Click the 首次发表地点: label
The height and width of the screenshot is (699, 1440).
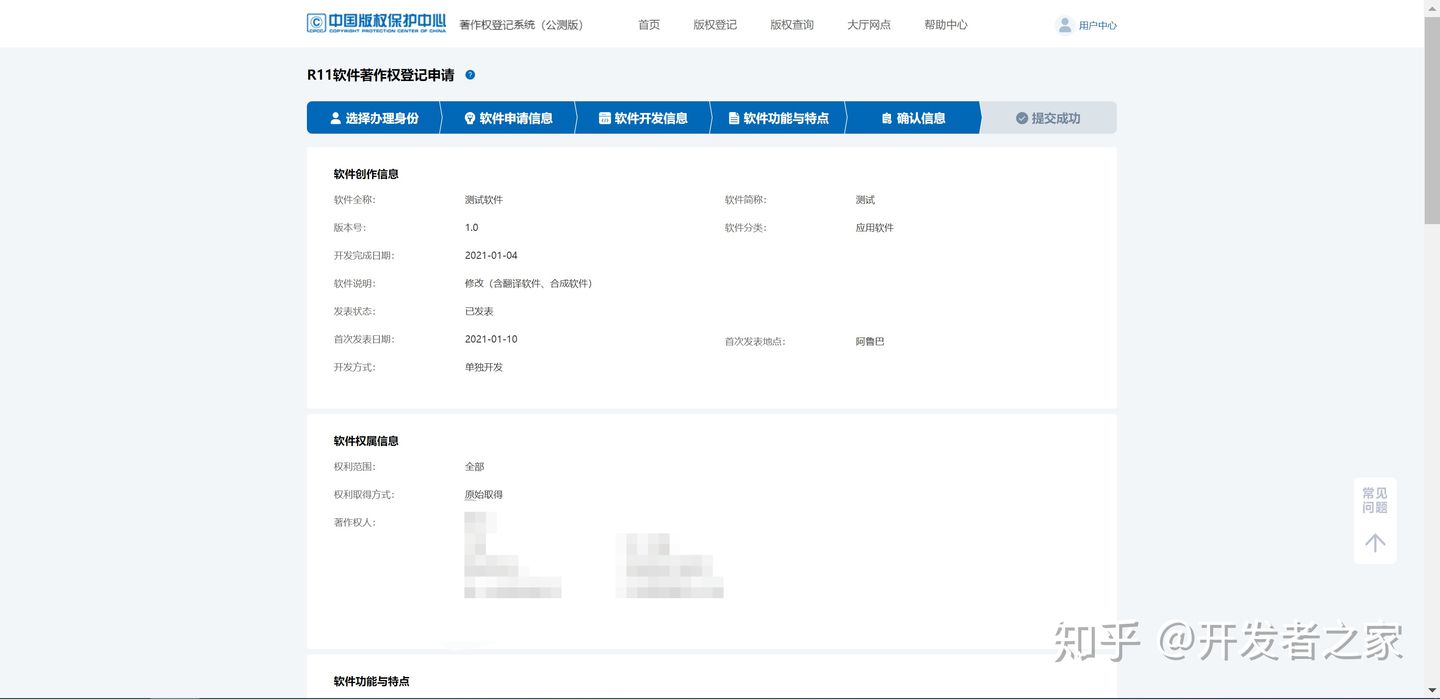tap(755, 342)
